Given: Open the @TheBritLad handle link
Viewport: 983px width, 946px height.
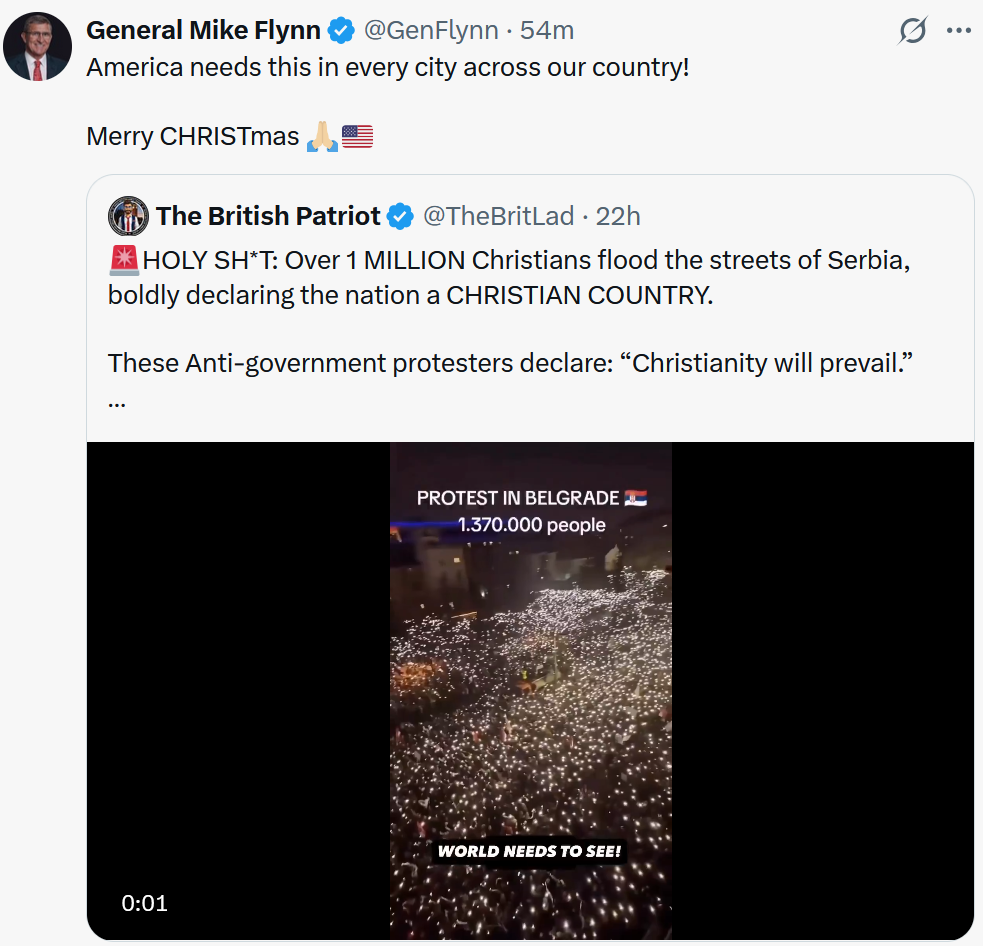Looking at the screenshot, I should [x=498, y=216].
